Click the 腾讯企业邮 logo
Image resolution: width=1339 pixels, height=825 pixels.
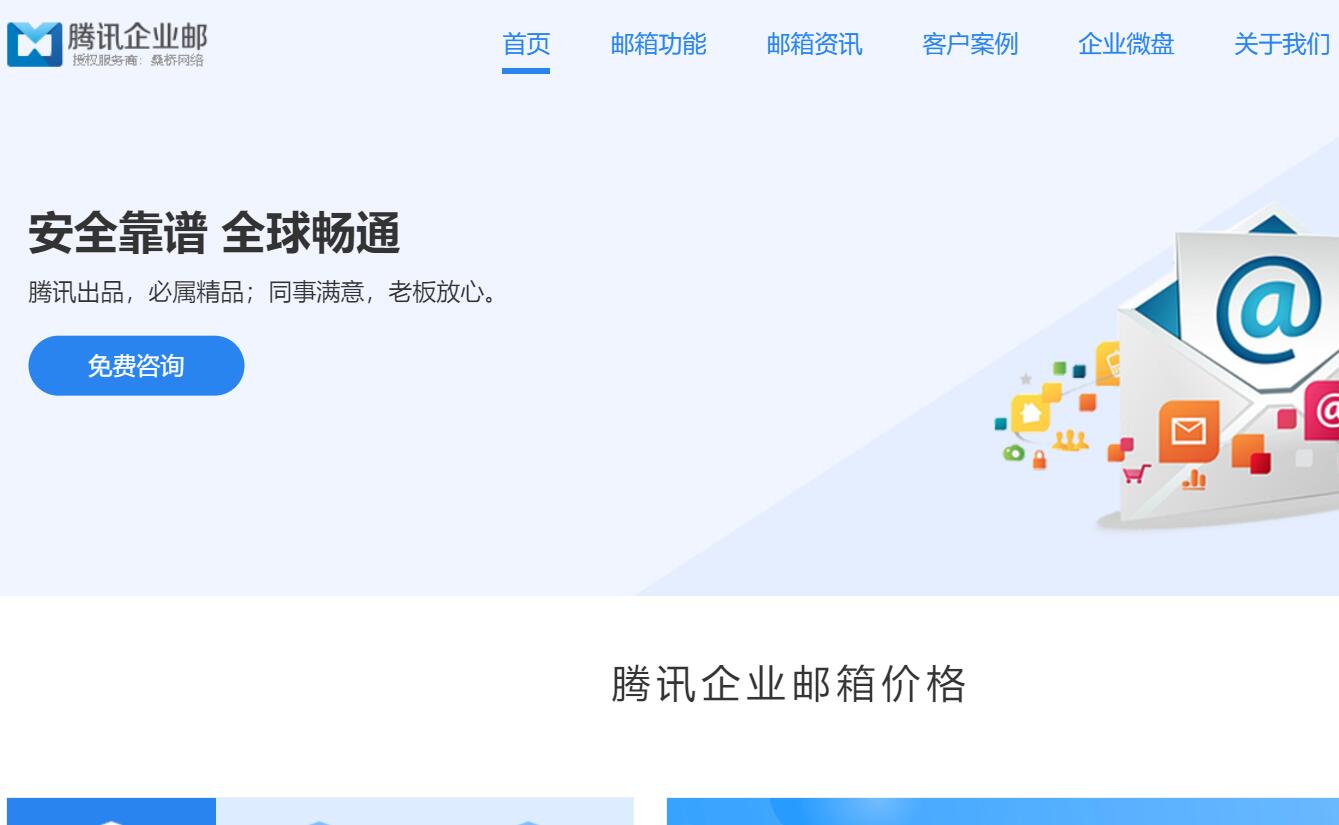107,45
